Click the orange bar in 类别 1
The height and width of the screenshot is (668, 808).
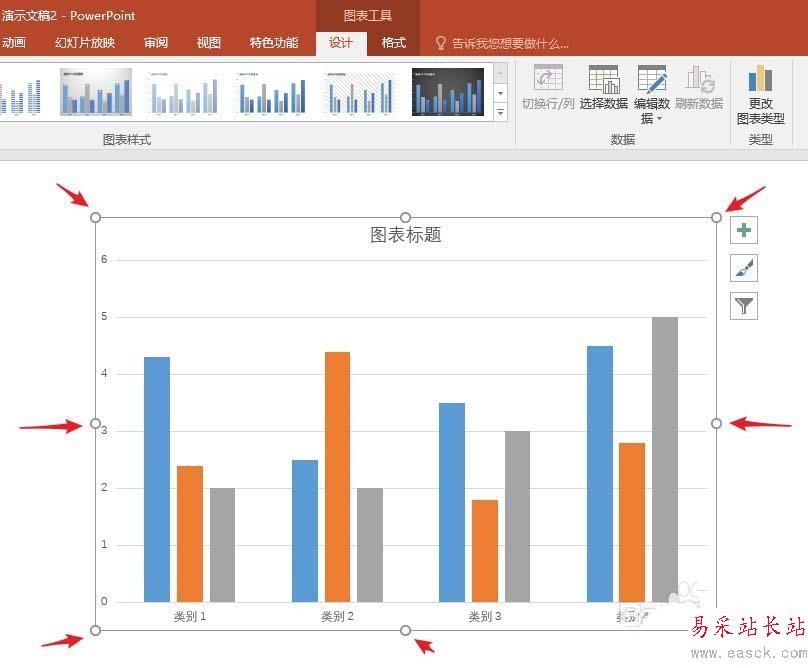click(x=190, y=534)
